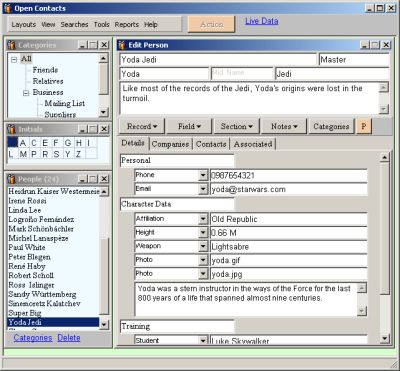Filter by initial C

pyautogui.click(x=34, y=143)
